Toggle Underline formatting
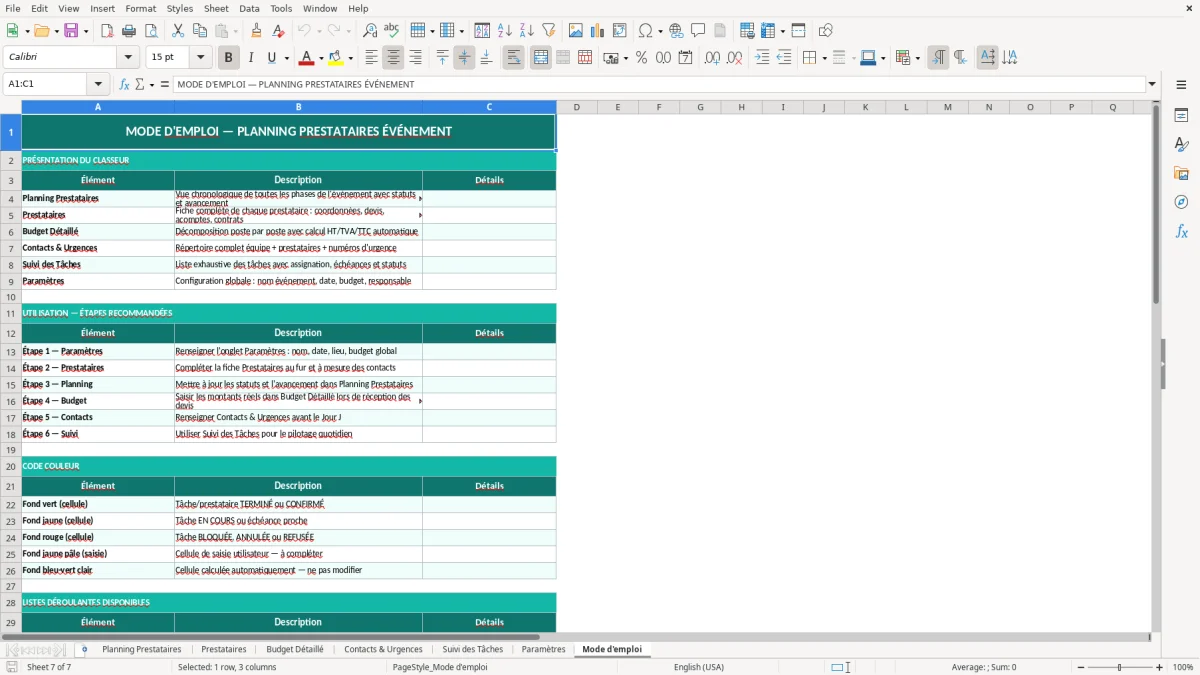The width and height of the screenshot is (1200, 675). [271, 58]
